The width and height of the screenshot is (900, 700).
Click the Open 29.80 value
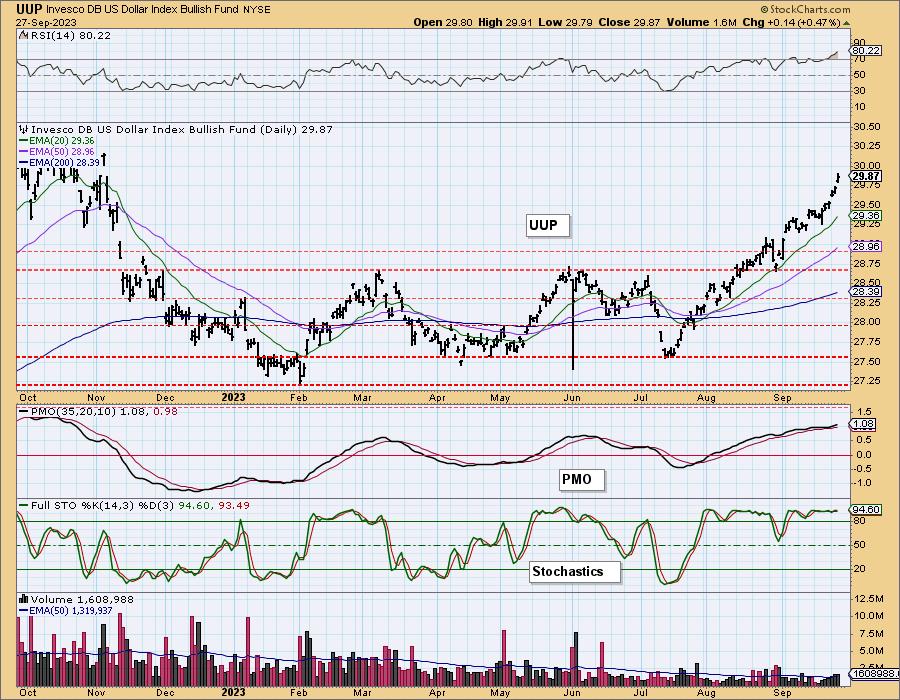(x=443, y=22)
